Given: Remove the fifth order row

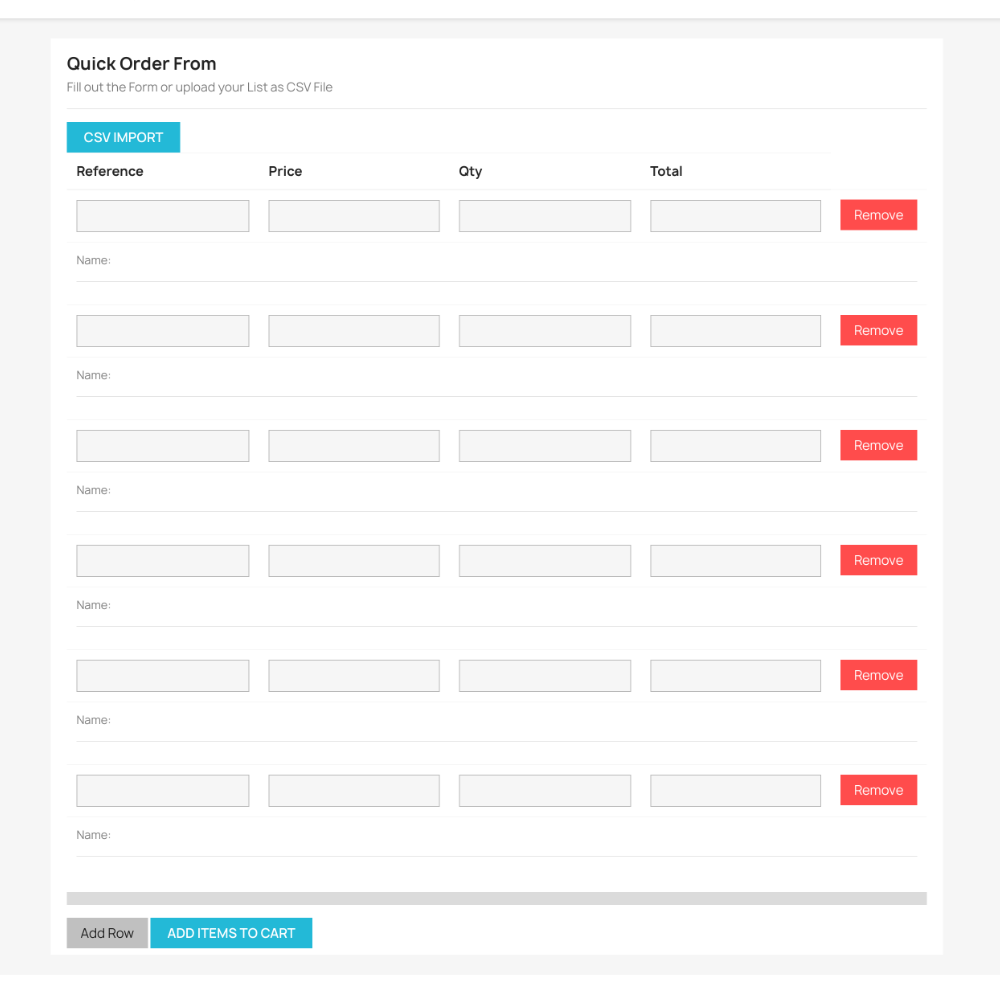Looking at the screenshot, I should [x=878, y=675].
